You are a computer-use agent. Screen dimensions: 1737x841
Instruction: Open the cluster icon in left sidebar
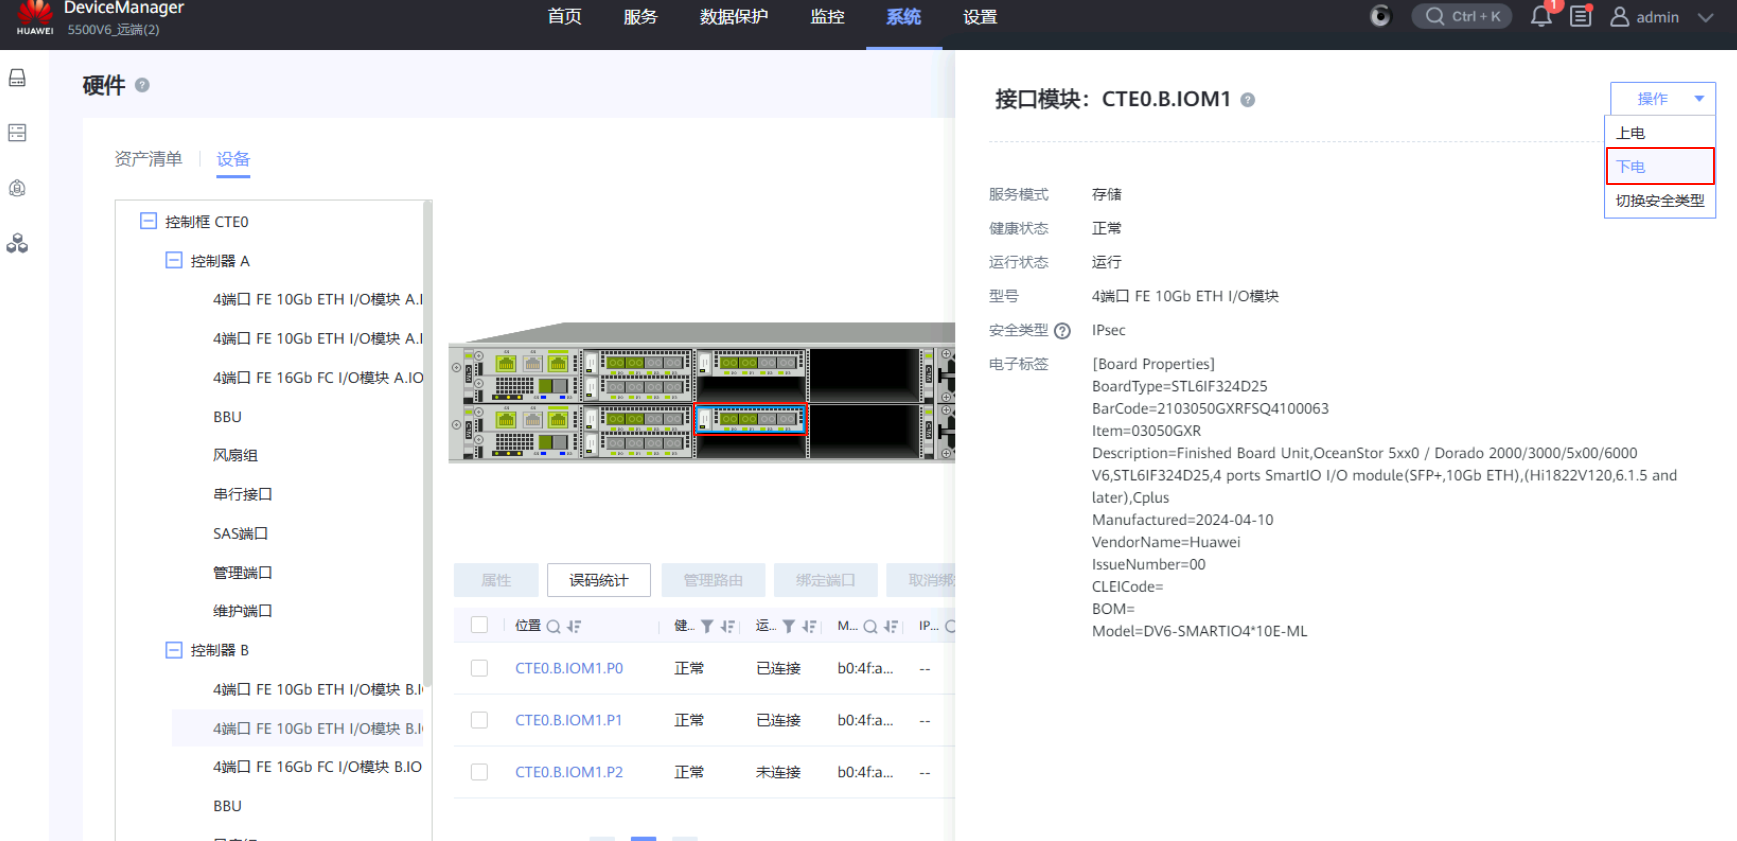(17, 243)
